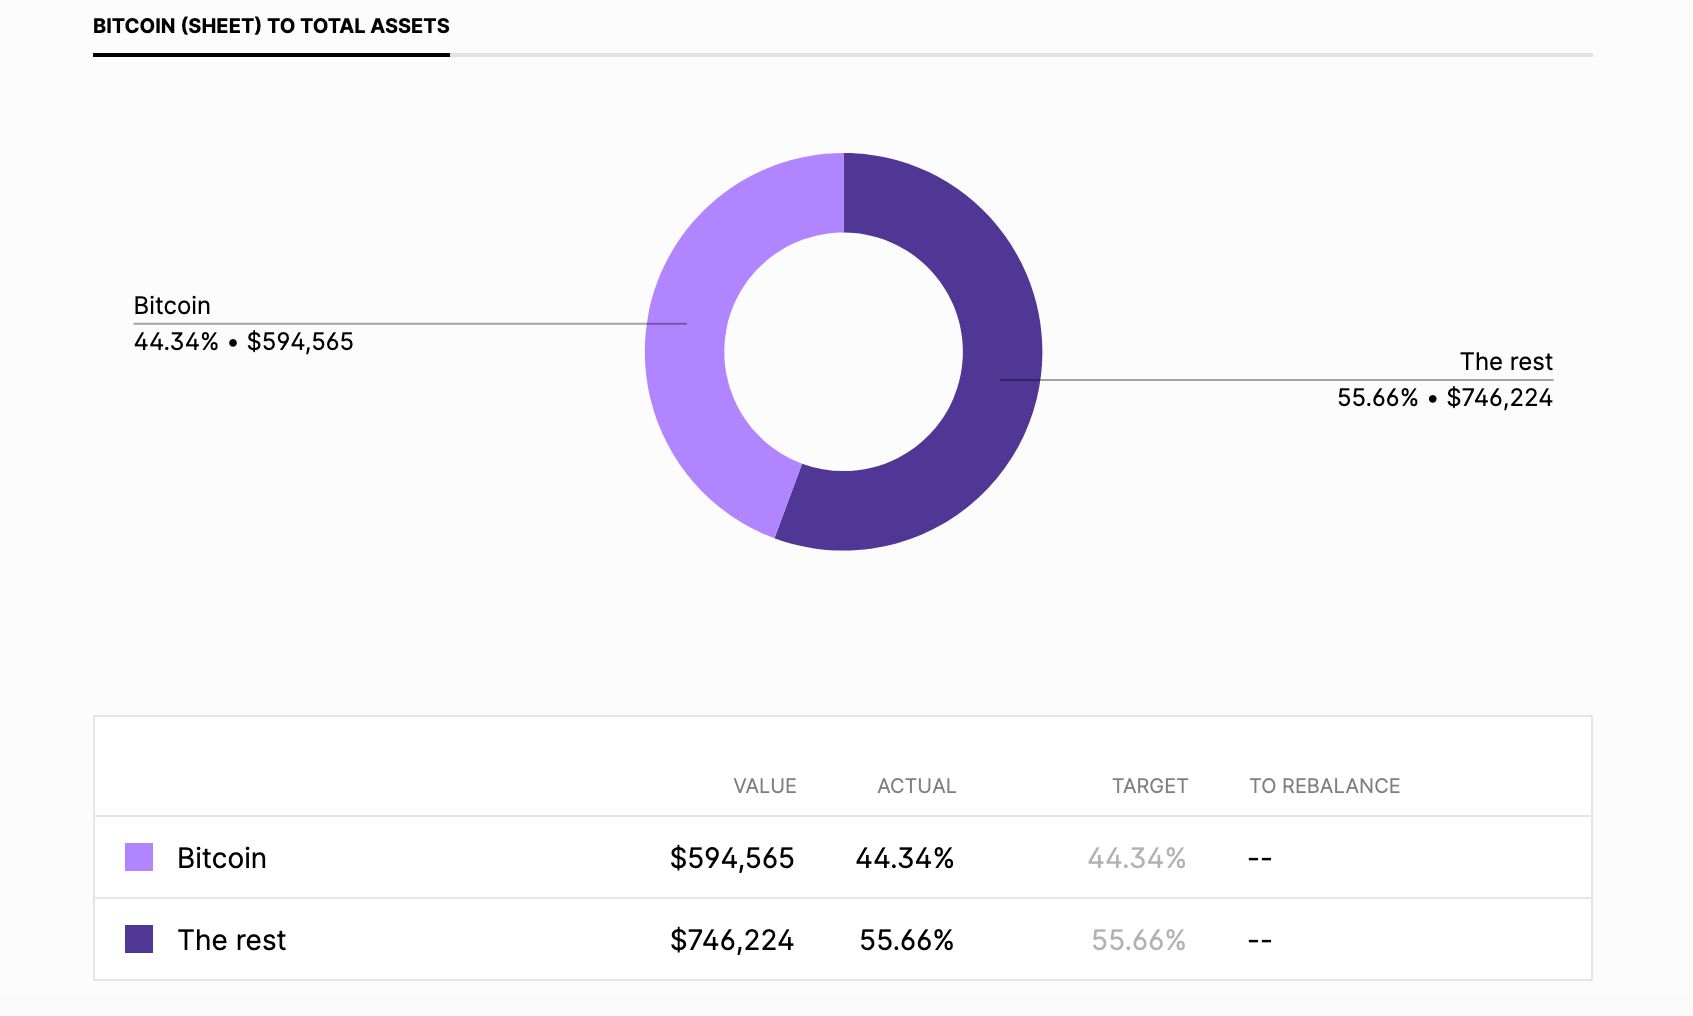This screenshot has height=1016, width=1693.
Task: Sort by the TARGET column header
Action: 1148,786
